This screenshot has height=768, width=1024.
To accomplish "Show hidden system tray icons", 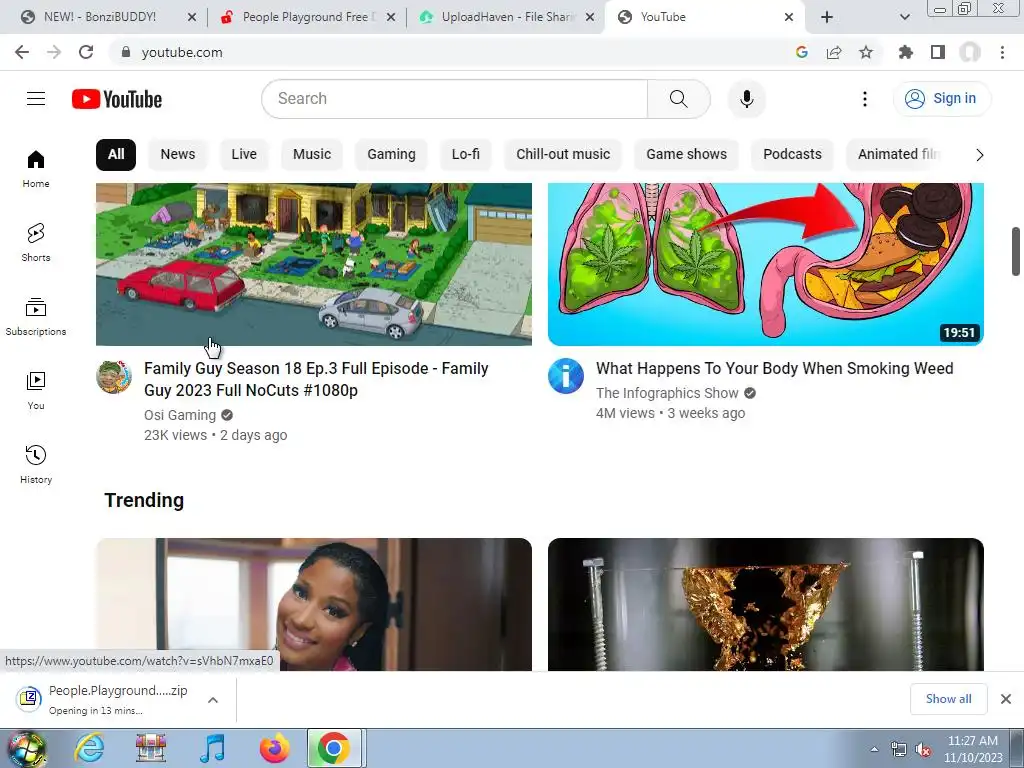I will [x=874, y=748].
